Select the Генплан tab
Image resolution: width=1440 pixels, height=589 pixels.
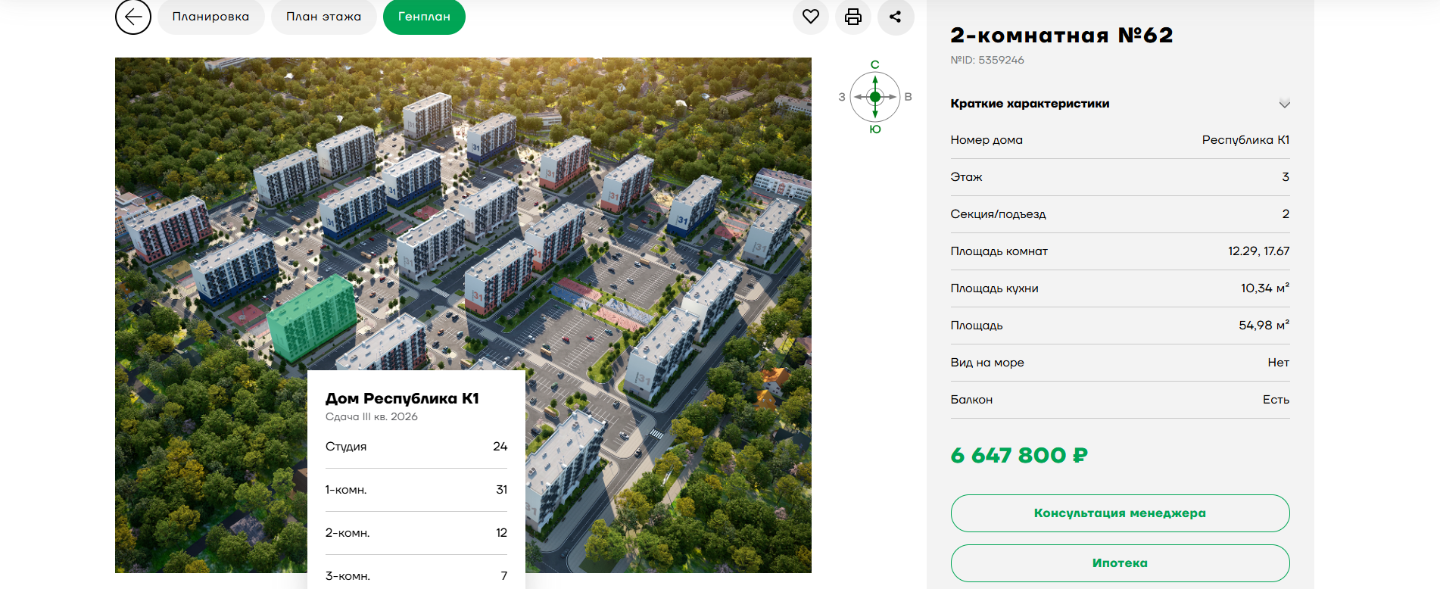[424, 17]
